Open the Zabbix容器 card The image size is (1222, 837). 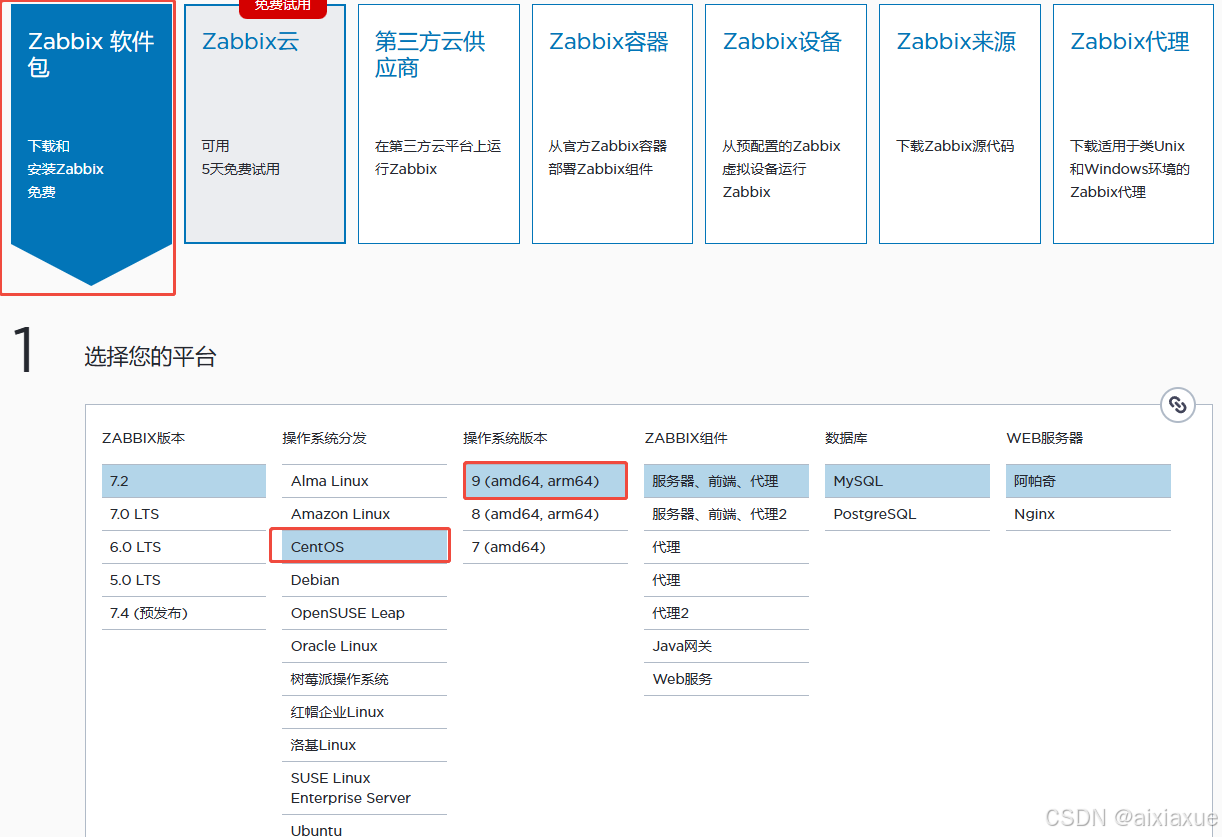click(612, 124)
